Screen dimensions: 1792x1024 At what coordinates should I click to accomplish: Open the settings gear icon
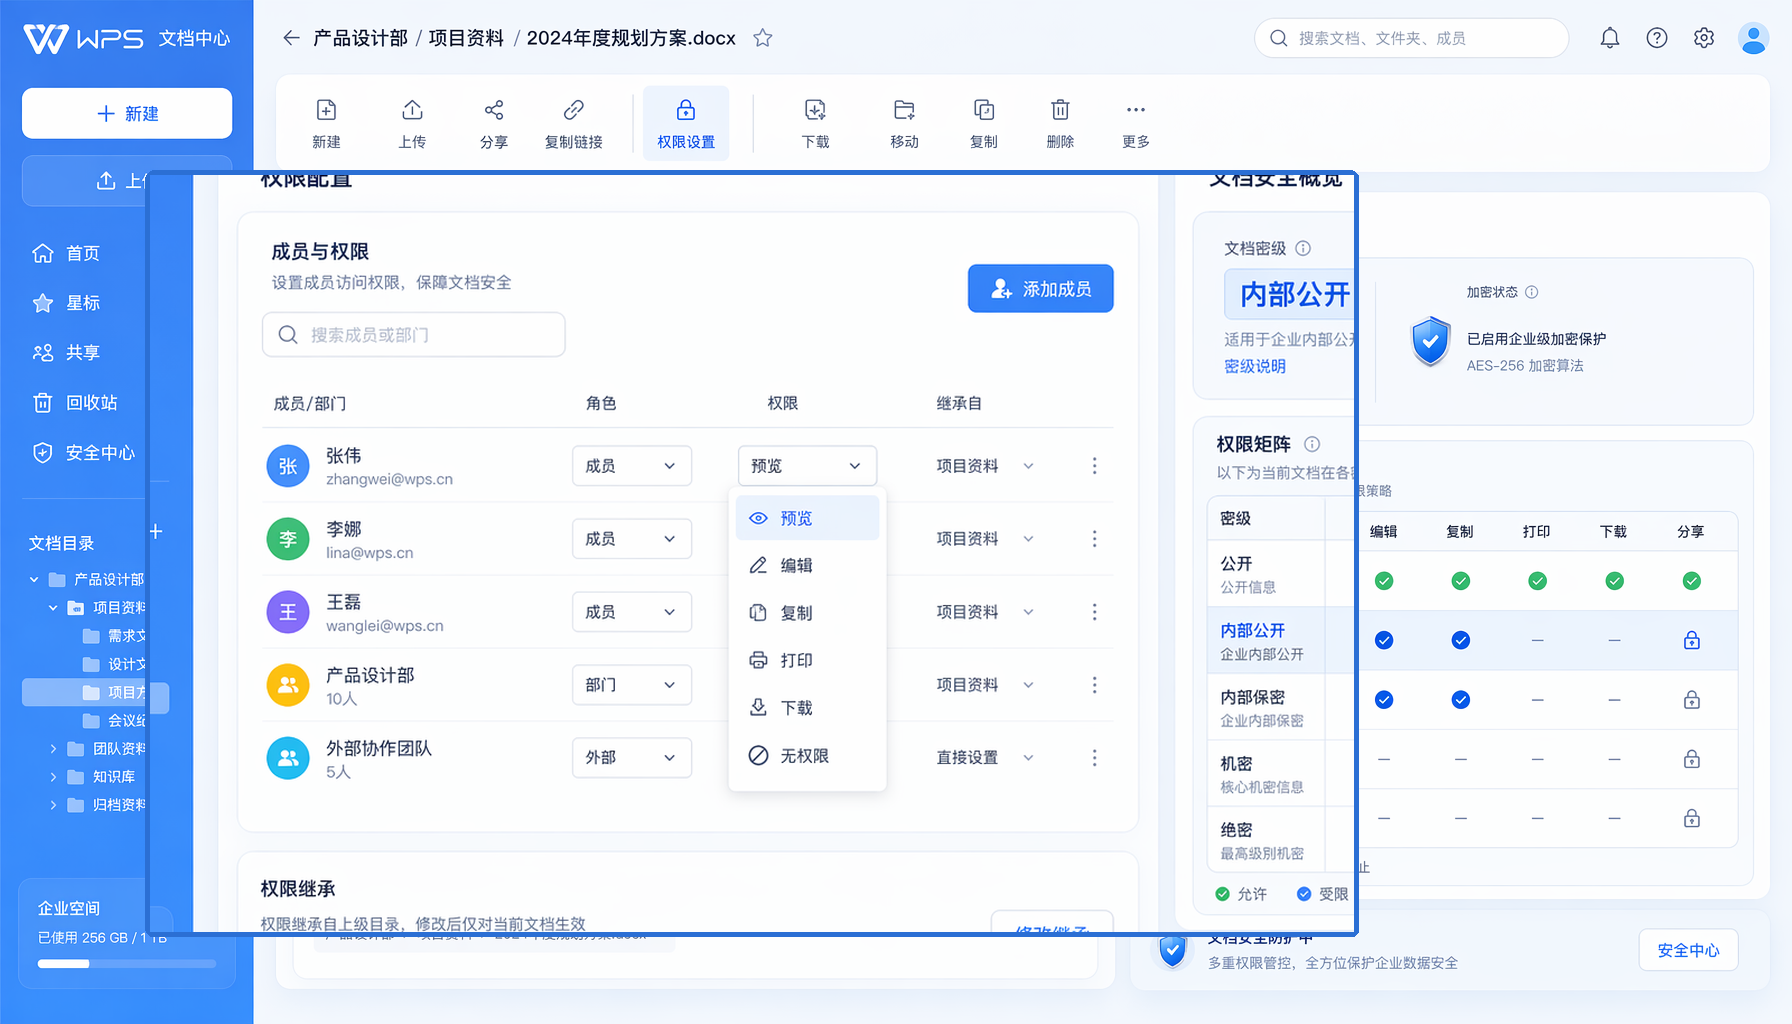[1704, 38]
